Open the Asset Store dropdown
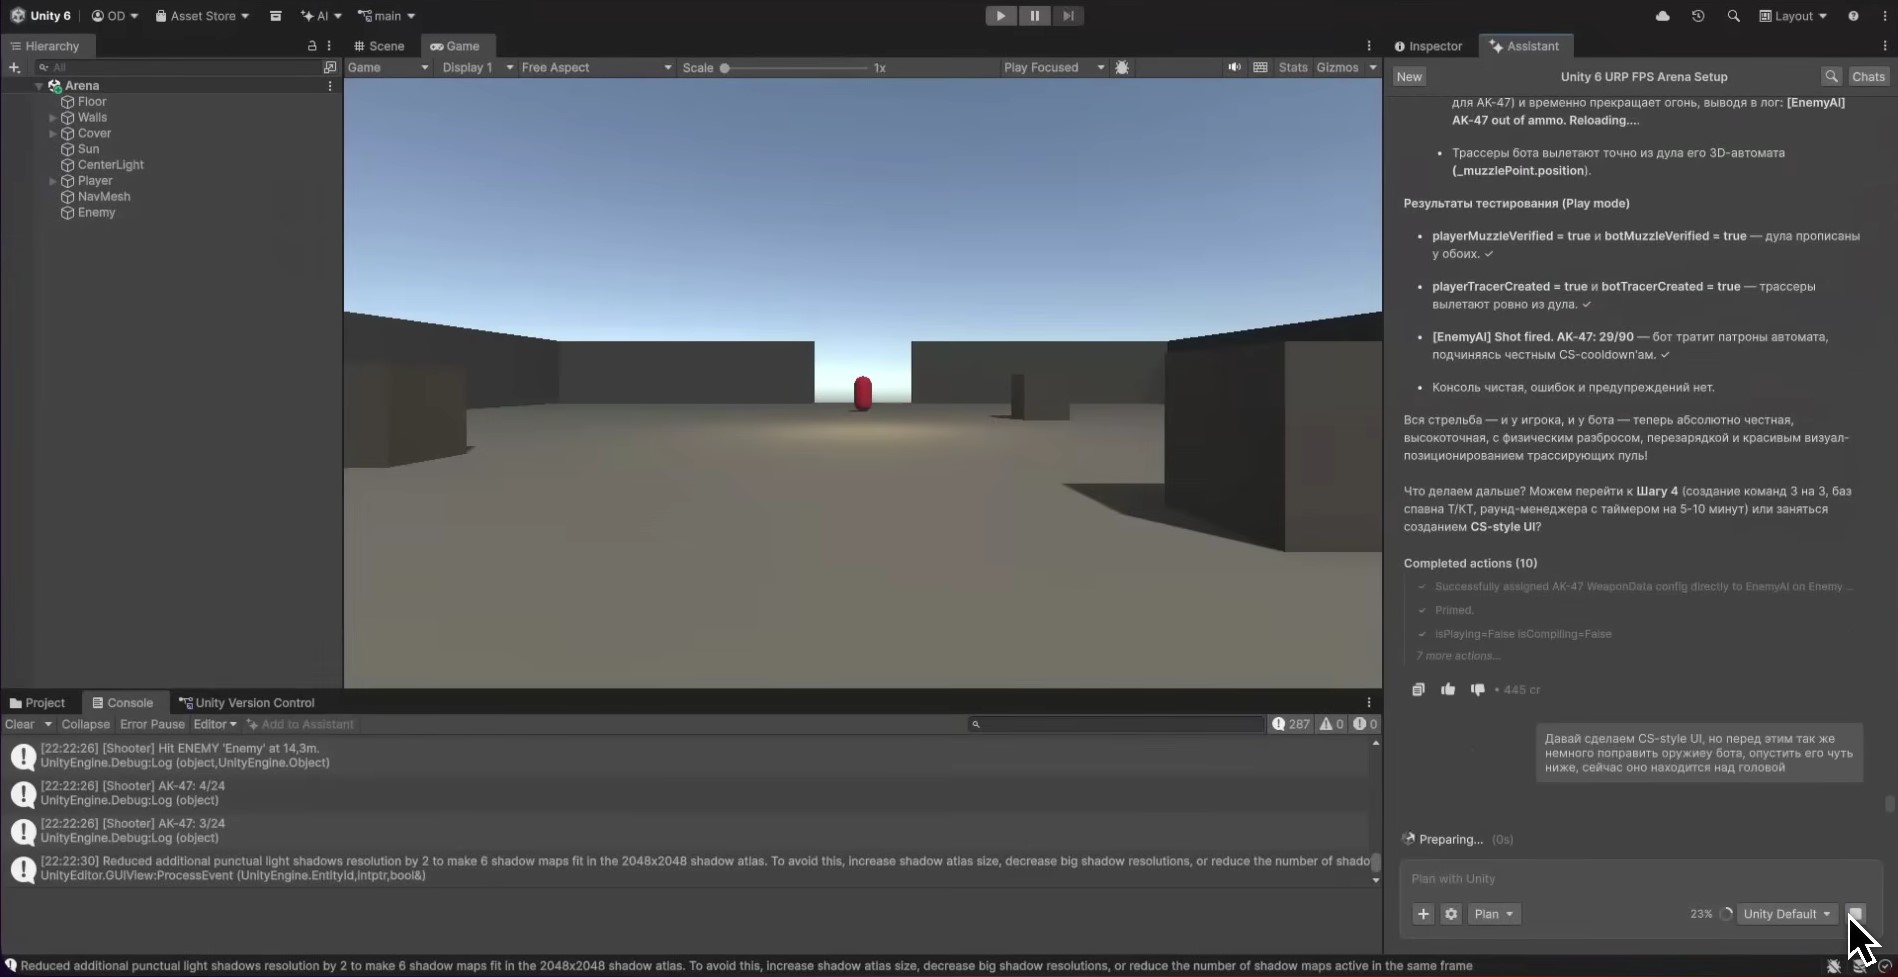 click(x=202, y=16)
